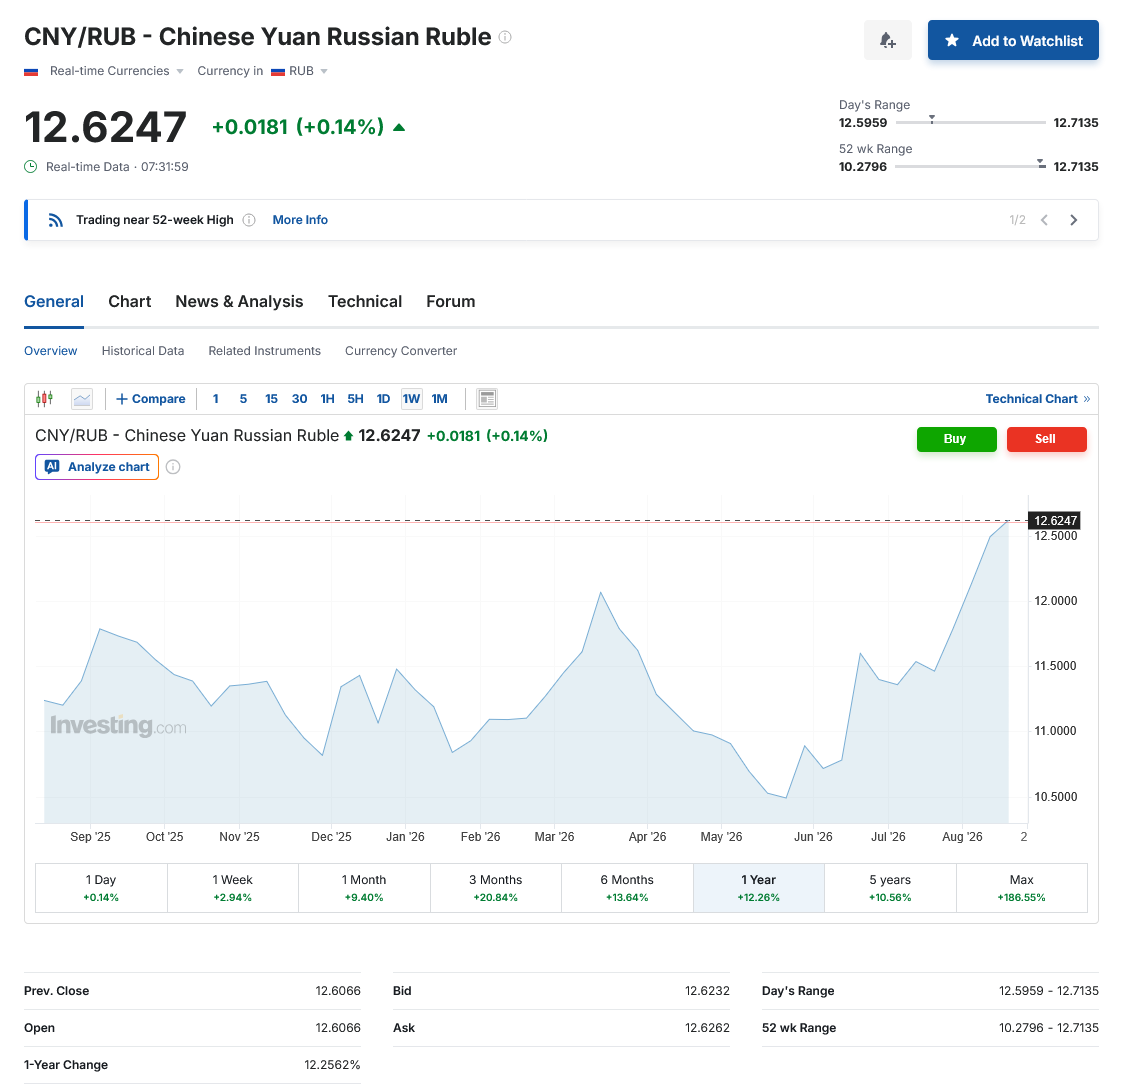1122x1090 pixels.
Task: Click the Analyze chart button
Action: 97,467
